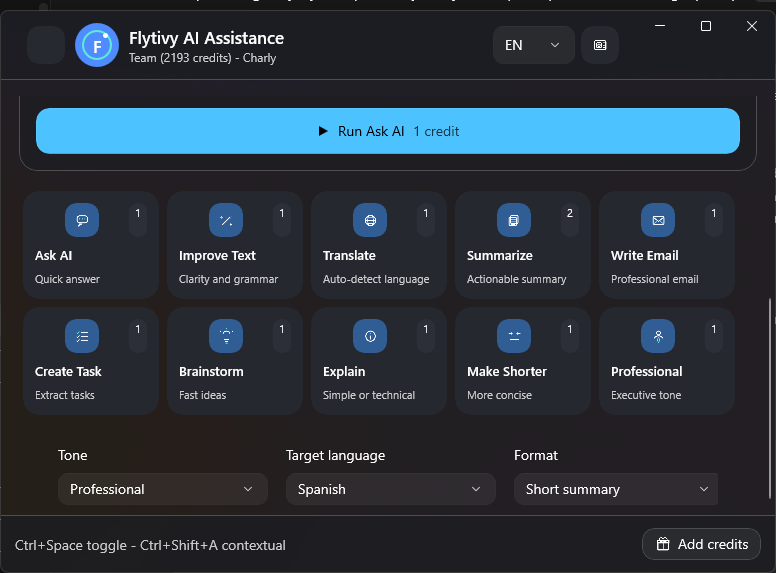The width and height of the screenshot is (776, 573).
Task: Maximize the Flytivy window
Action: 706,26
